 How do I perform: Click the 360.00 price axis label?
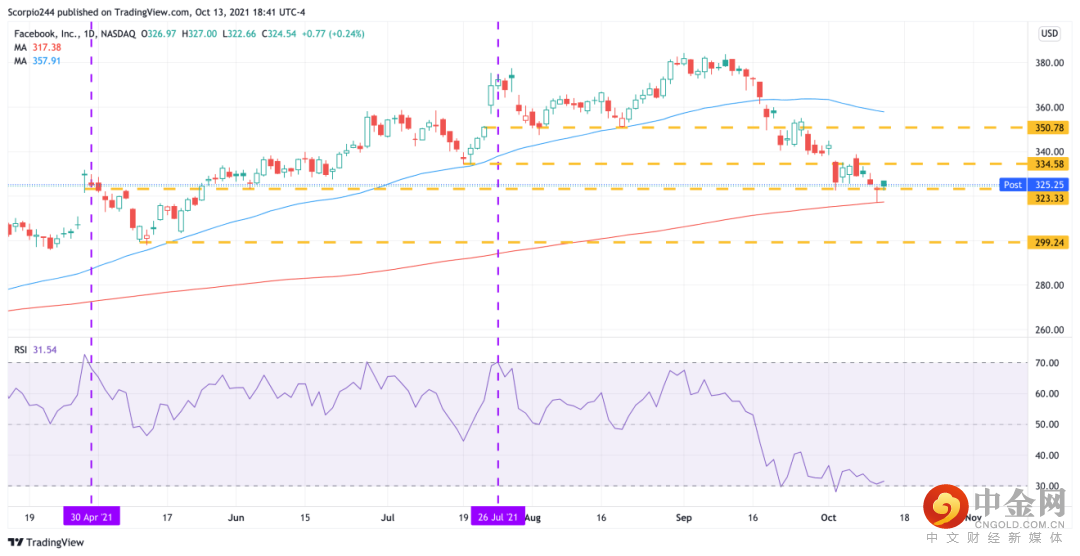(x=1050, y=107)
